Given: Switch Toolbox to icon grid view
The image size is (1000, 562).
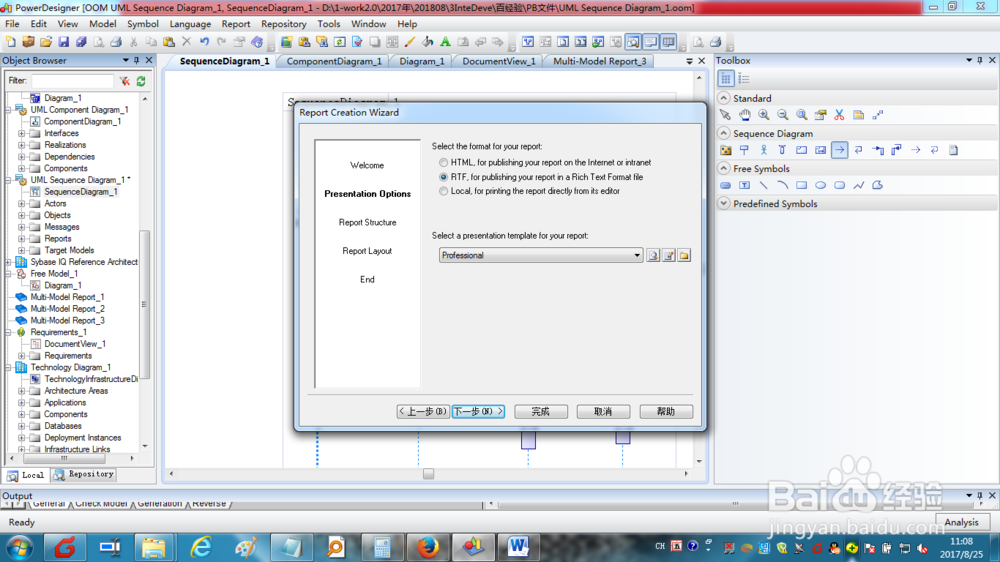Looking at the screenshot, I should (726, 79).
